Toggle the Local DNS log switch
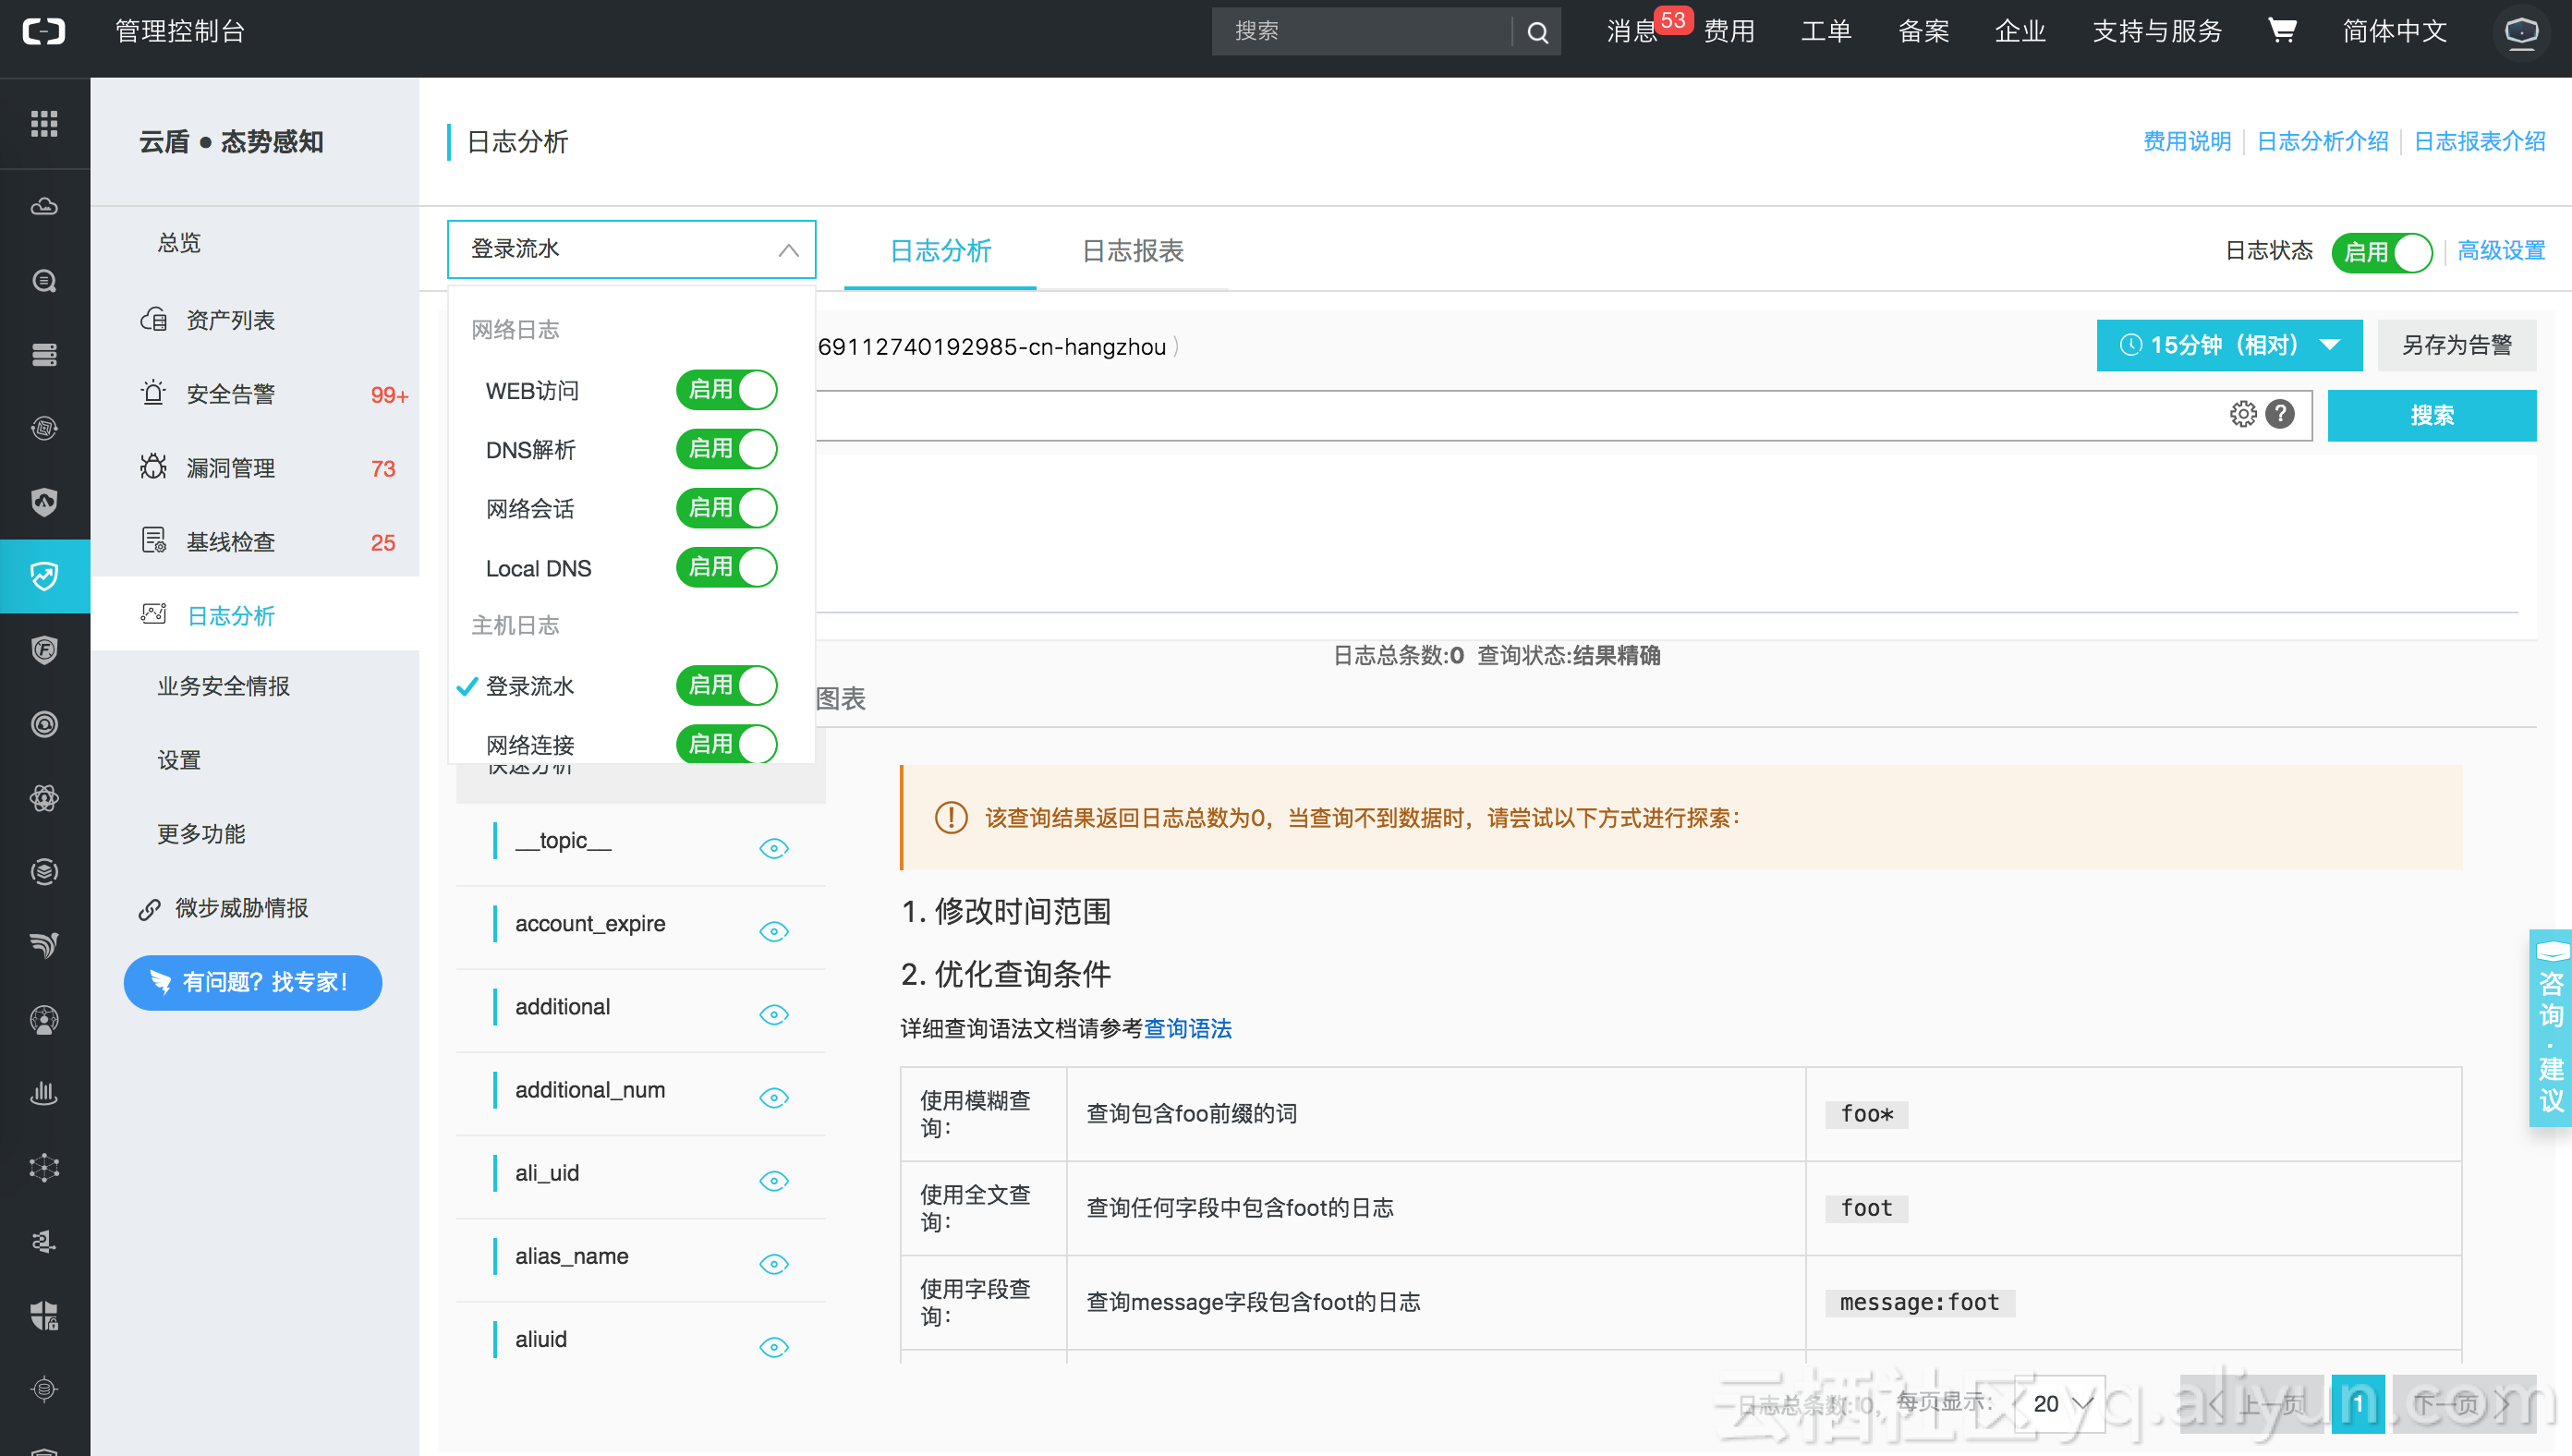Viewport: 2572px width, 1456px height. [x=726, y=567]
